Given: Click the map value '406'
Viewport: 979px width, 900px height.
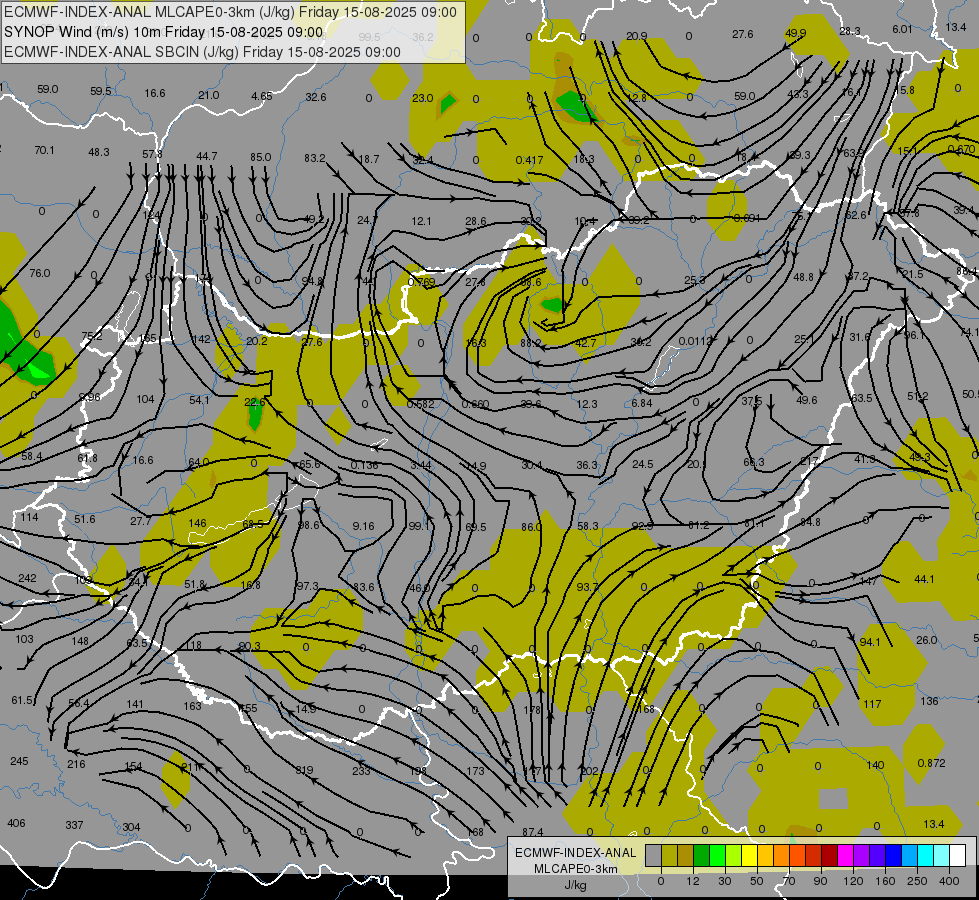Looking at the screenshot, I should click(x=16, y=823).
